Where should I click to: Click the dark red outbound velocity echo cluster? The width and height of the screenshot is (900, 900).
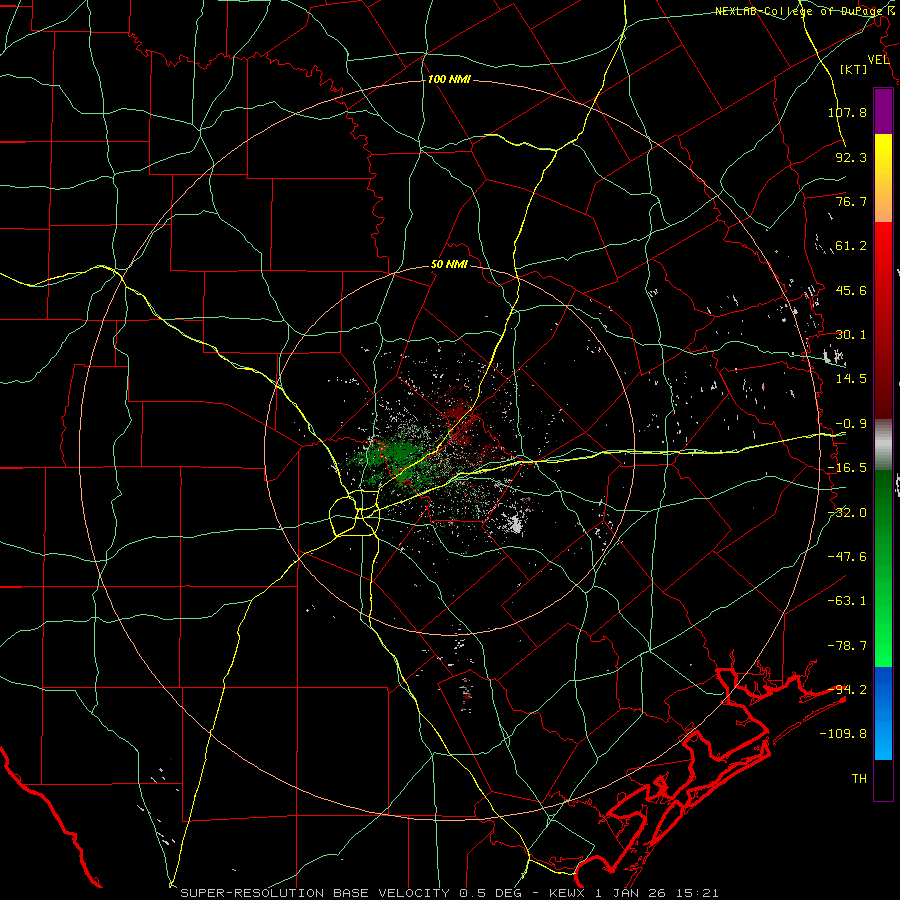pyautogui.click(x=459, y=414)
